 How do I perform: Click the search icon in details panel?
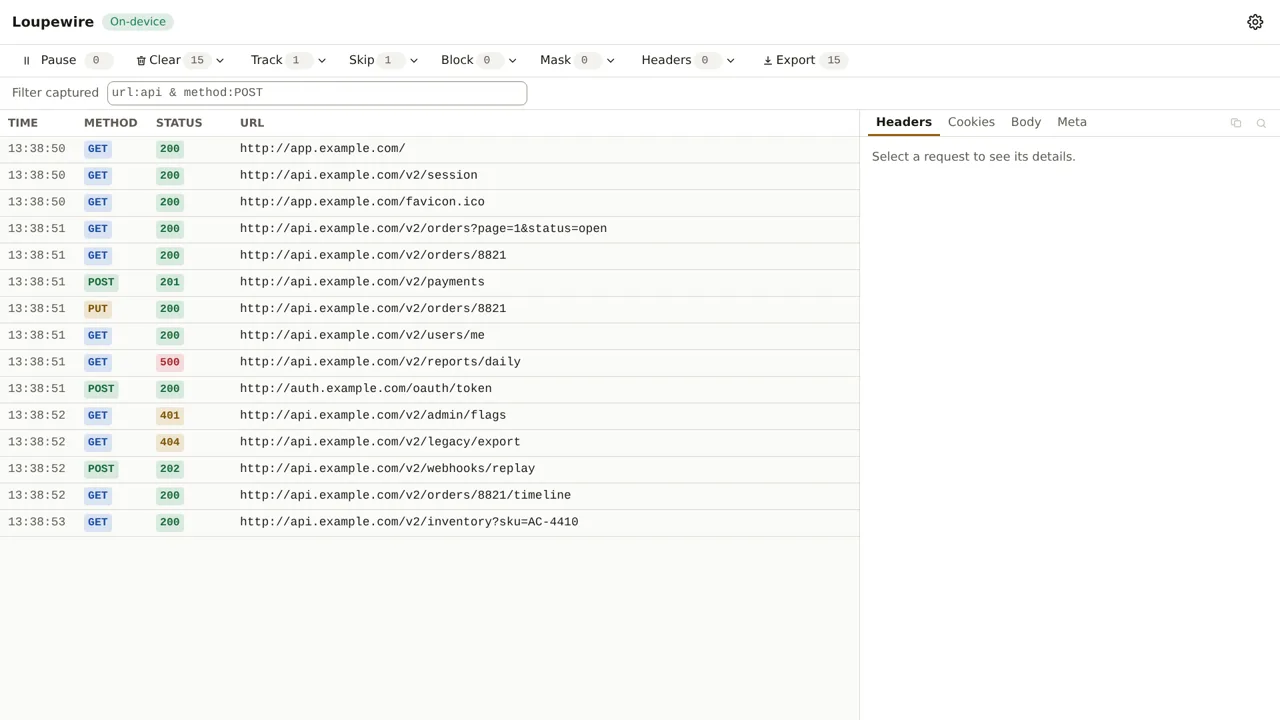pyautogui.click(x=1261, y=123)
